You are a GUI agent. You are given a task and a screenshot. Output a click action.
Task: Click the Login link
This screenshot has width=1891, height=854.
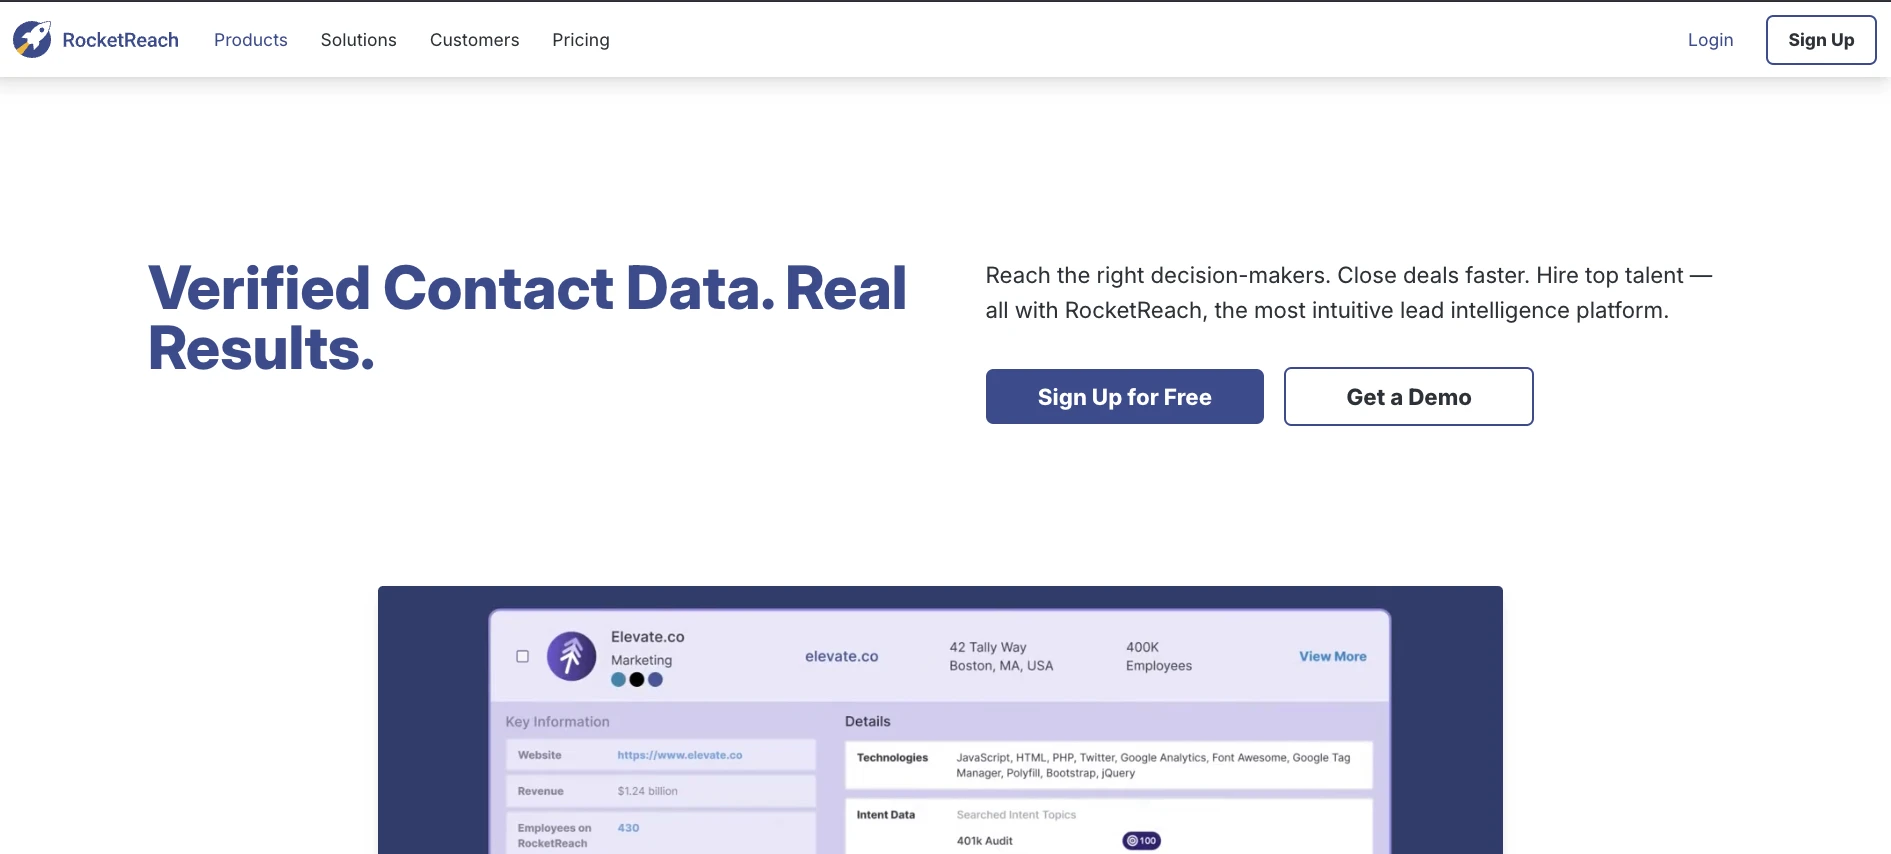click(1711, 40)
